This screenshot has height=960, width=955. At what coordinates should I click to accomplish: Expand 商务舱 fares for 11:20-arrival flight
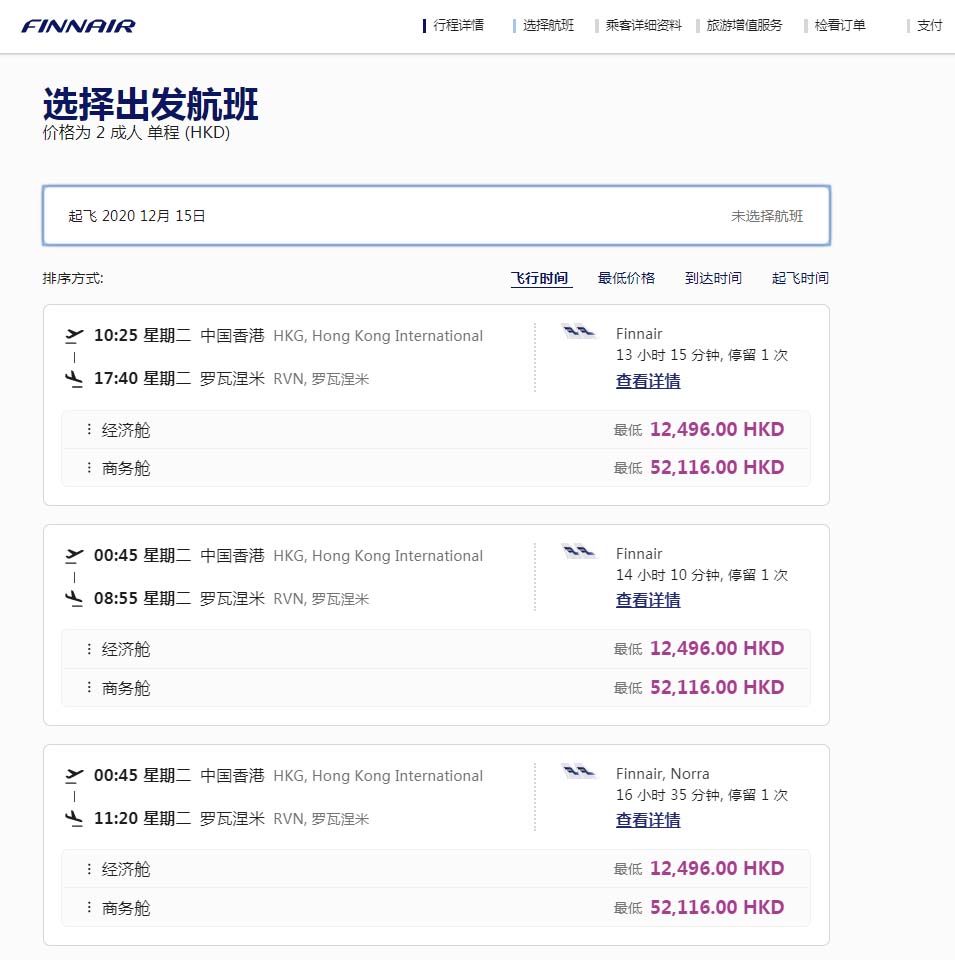coord(436,907)
